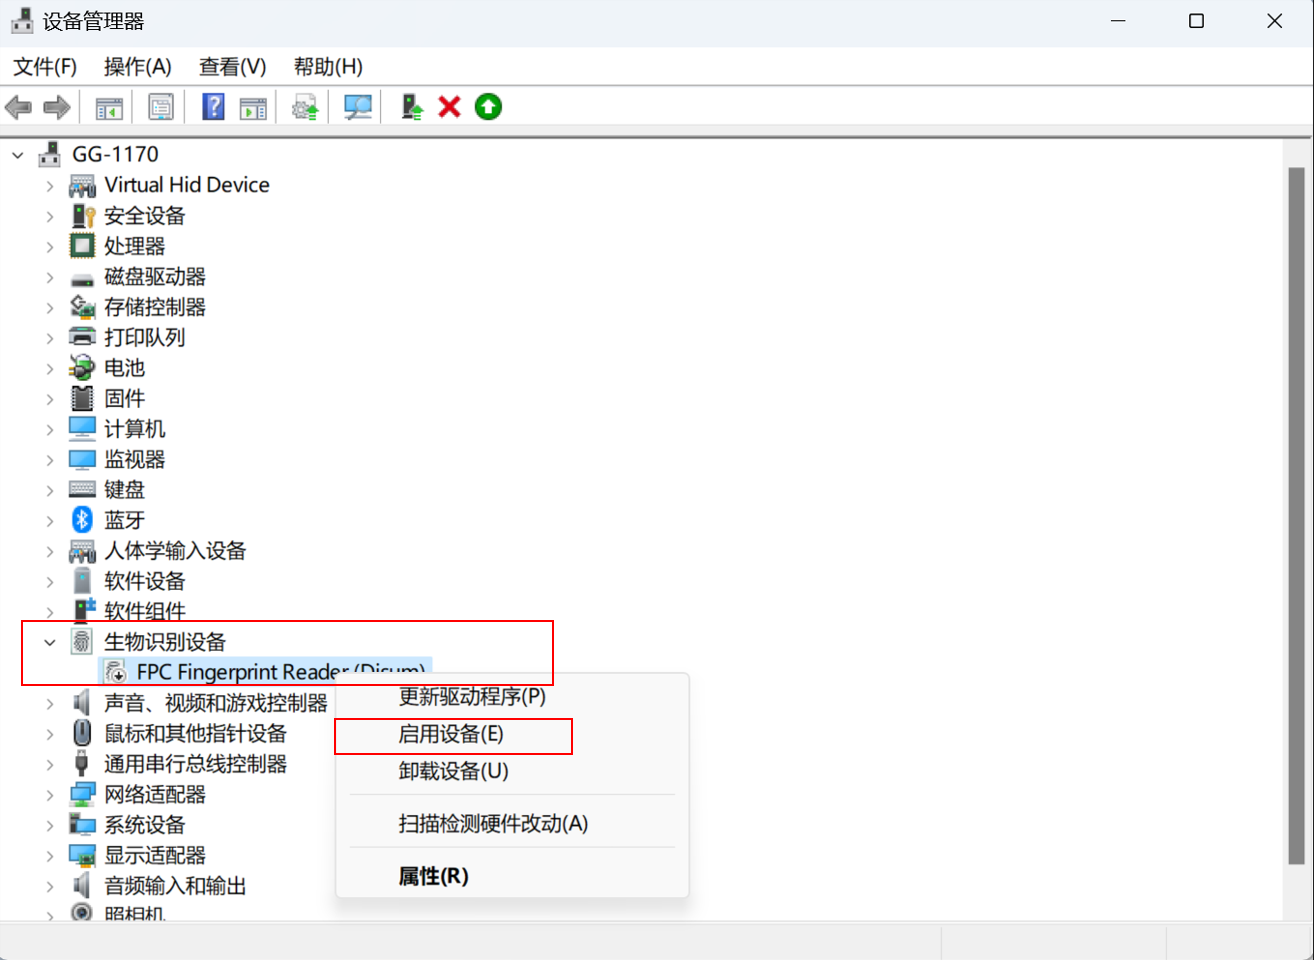Choose 启用设备(E) in the context menu
Image resolution: width=1314 pixels, height=960 pixels.
pyautogui.click(x=451, y=735)
